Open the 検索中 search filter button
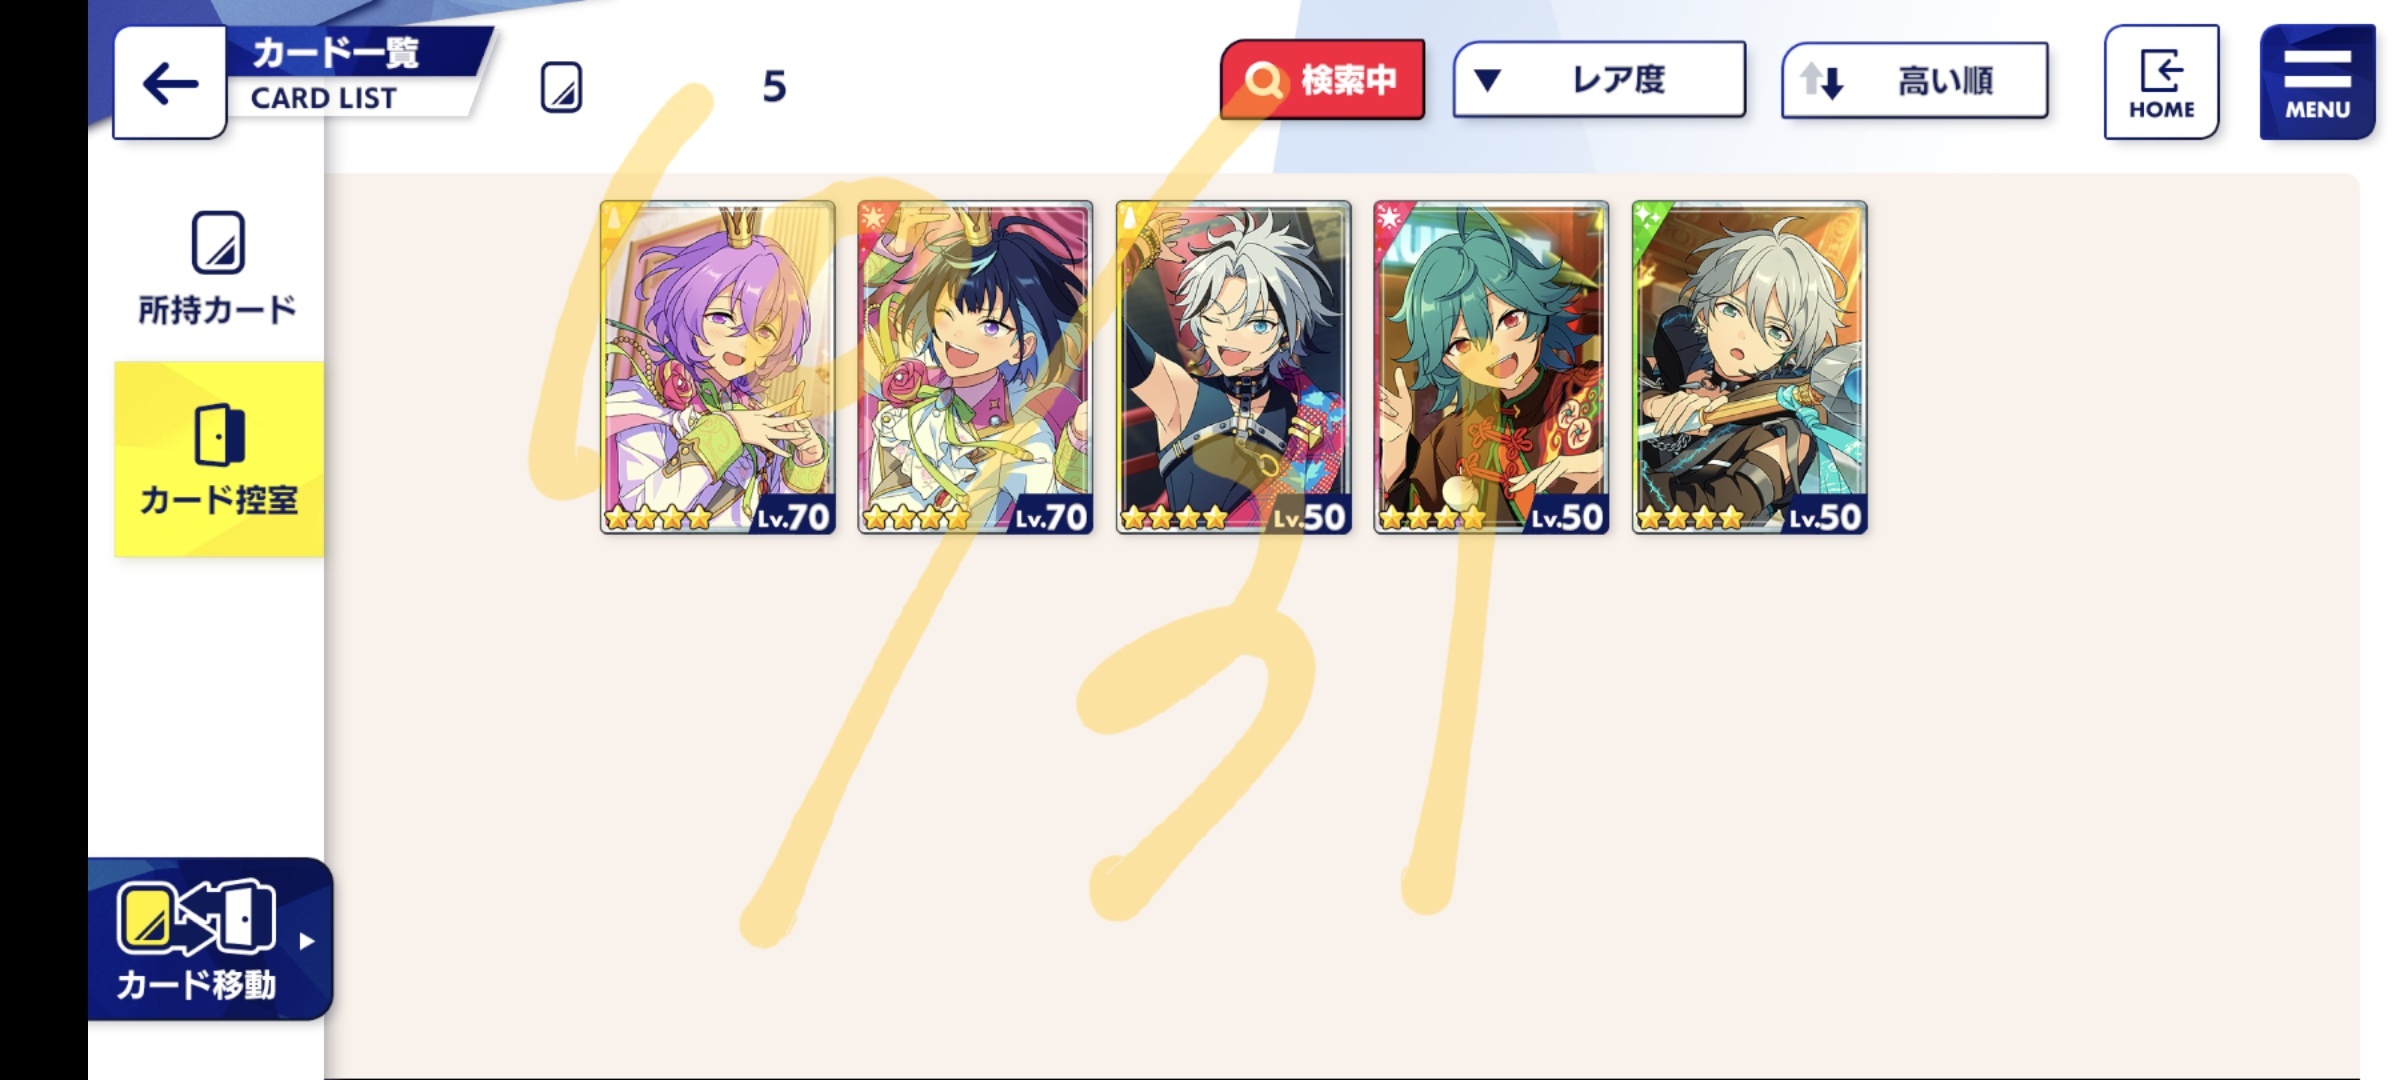 pos(1322,80)
